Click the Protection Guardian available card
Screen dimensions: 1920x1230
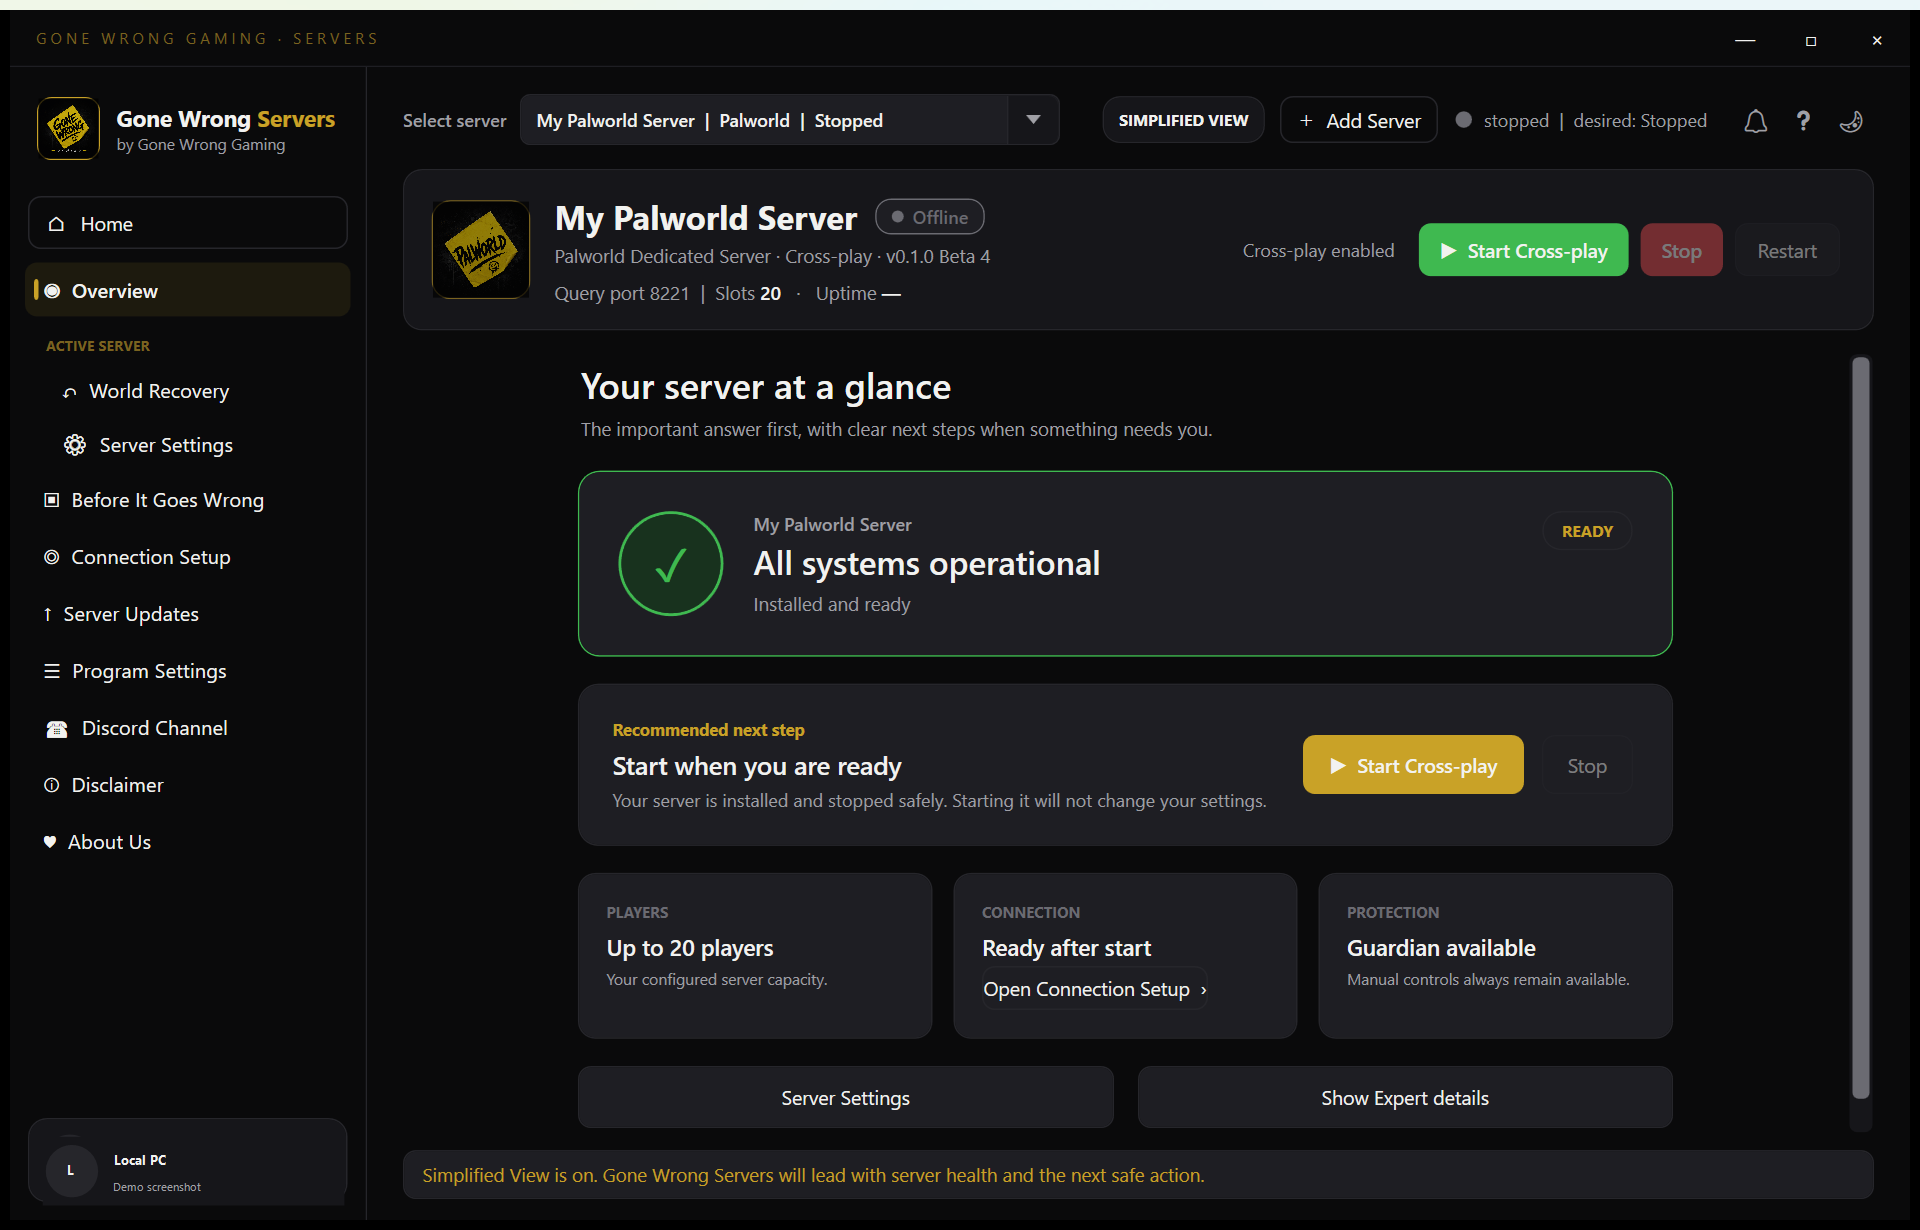(x=1495, y=955)
